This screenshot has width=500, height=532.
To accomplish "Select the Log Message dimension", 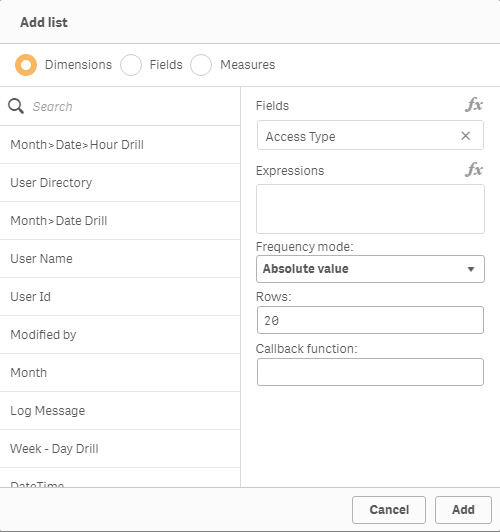I will 120,411.
